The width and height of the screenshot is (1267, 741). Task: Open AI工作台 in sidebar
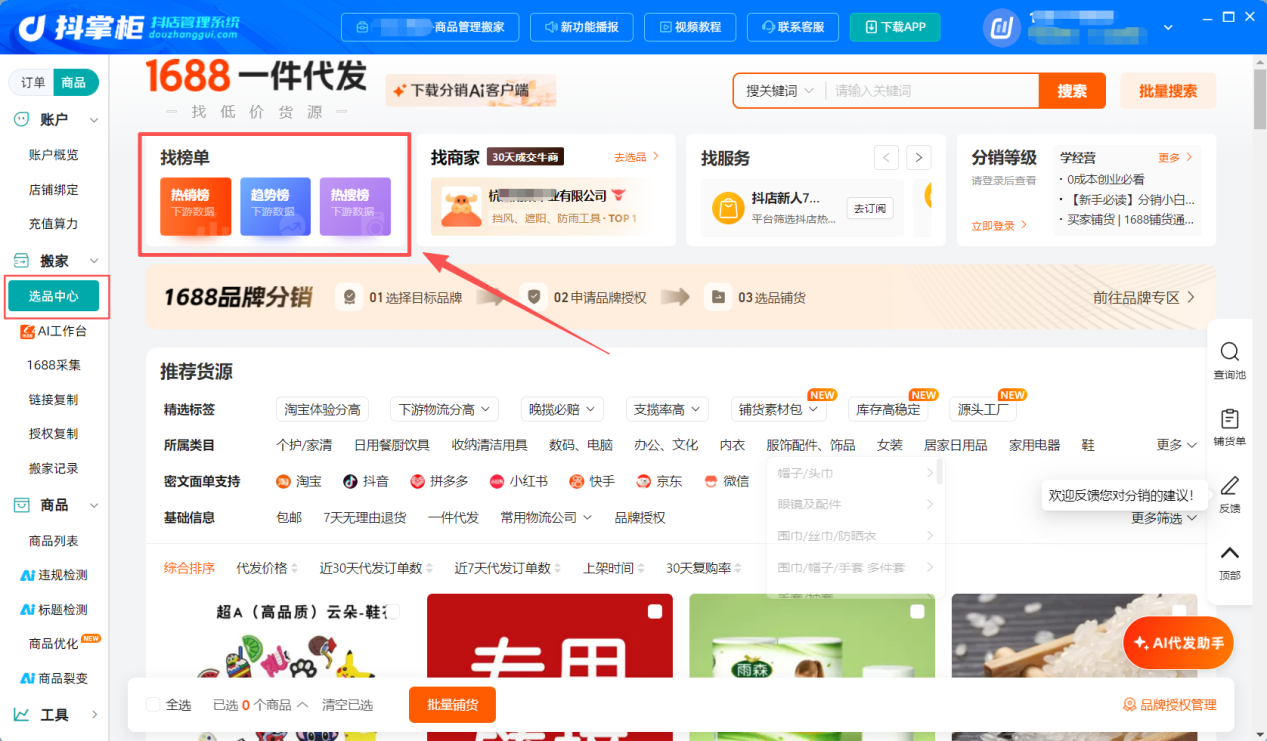coord(54,331)
